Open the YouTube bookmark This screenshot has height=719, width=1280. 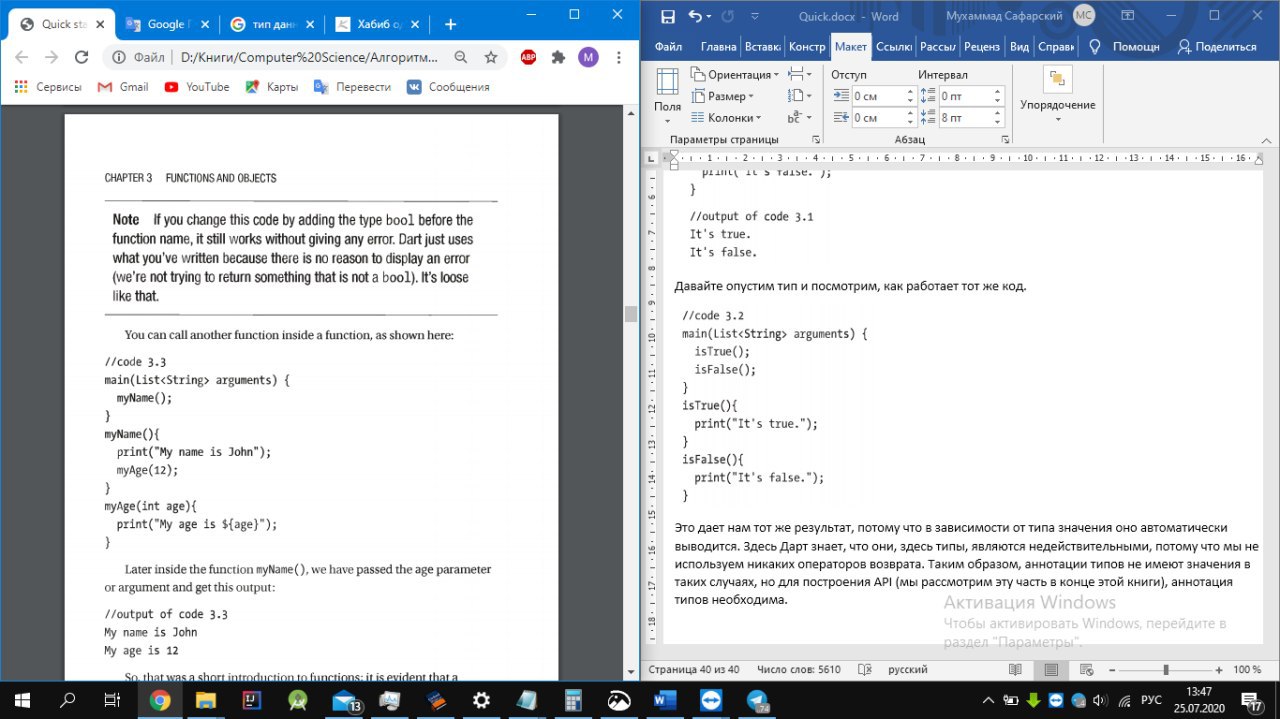point(197,87)
